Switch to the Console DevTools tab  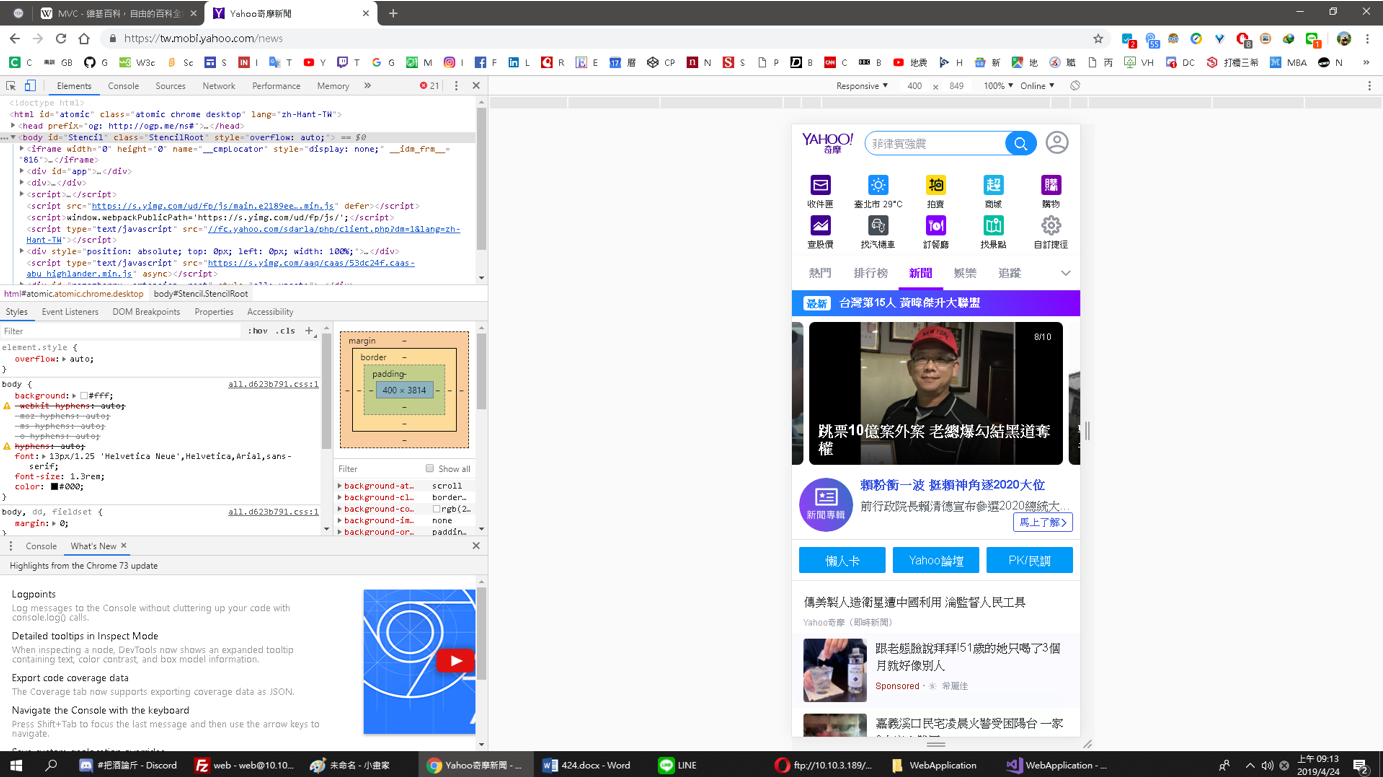123,86
